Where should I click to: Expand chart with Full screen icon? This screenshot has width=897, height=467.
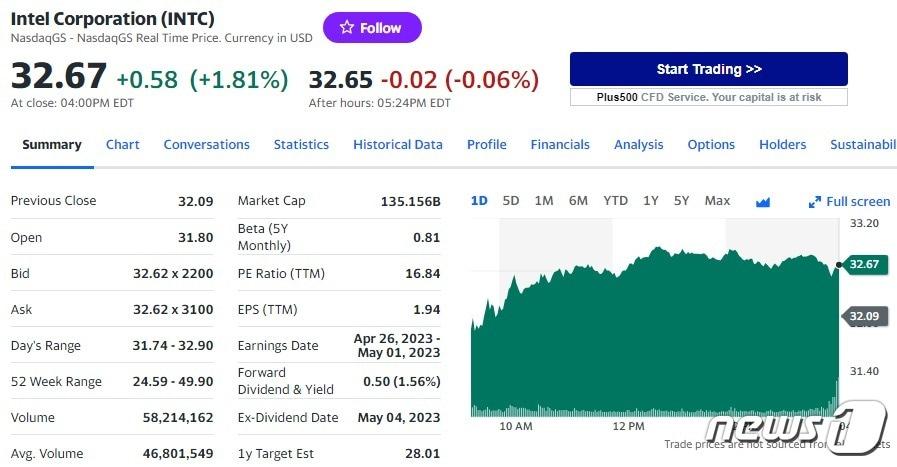(x=849, y=201)
